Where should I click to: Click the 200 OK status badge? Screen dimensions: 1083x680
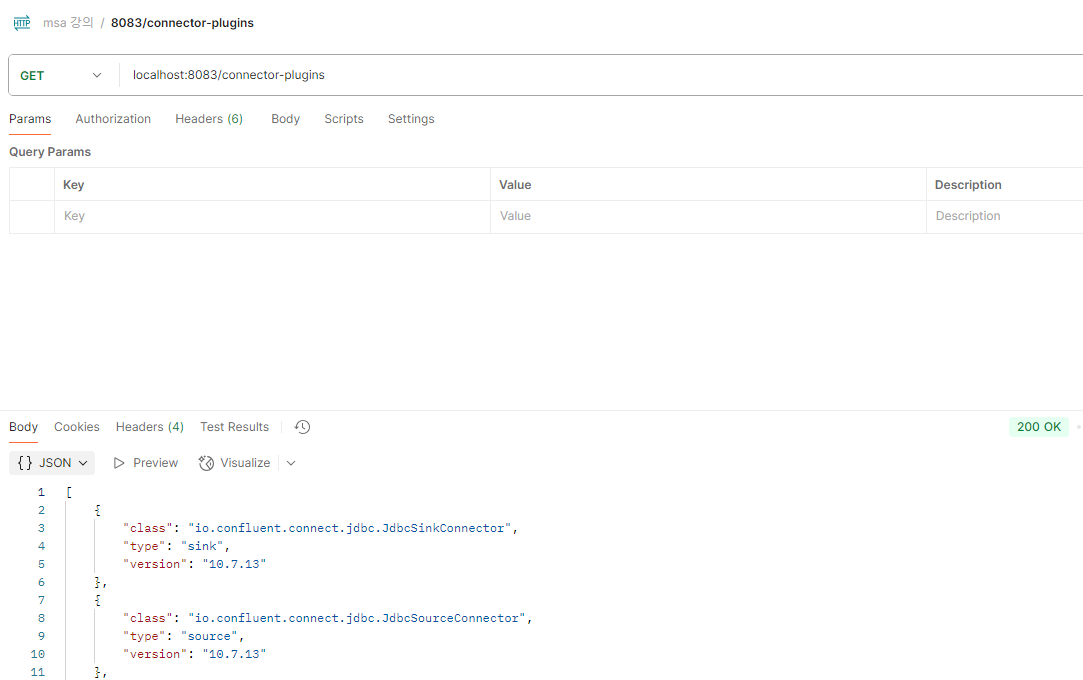coord(1038,427)
